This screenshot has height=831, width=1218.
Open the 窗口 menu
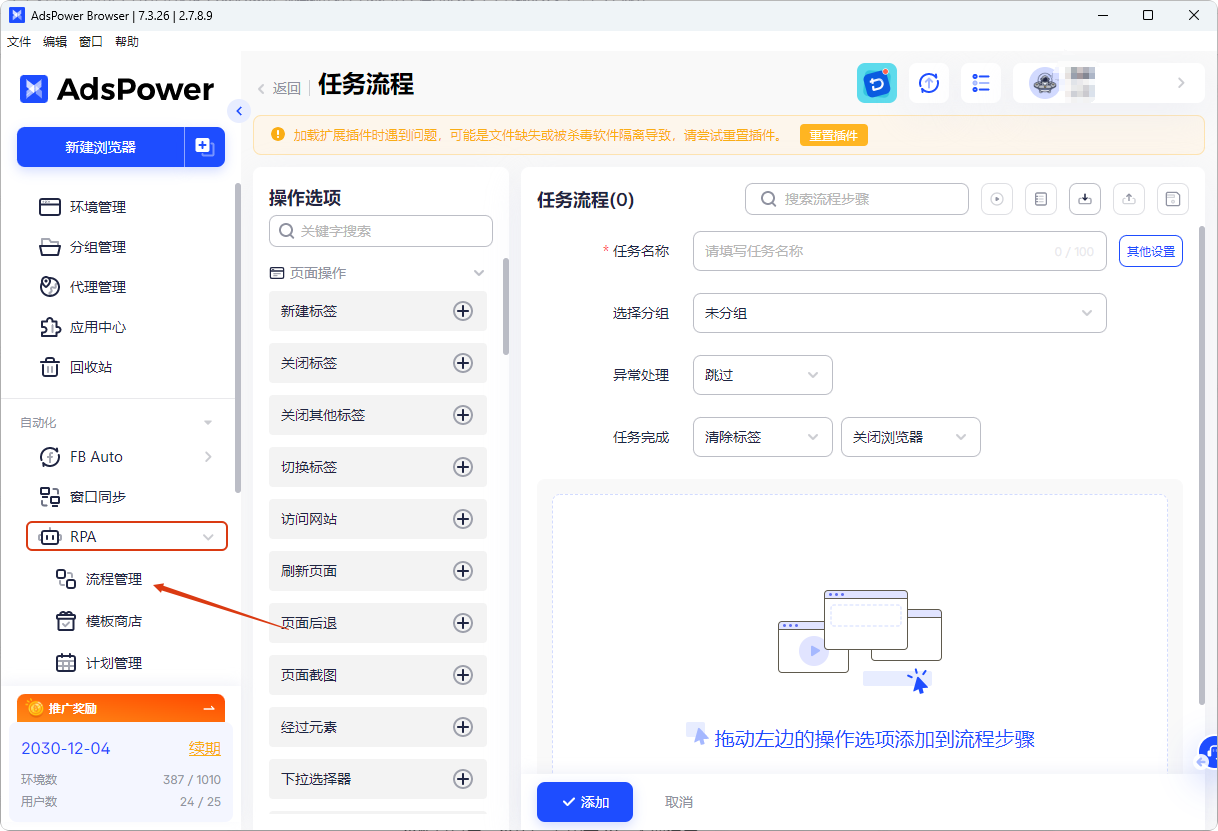pyautogui.click(x=91, y=42)
